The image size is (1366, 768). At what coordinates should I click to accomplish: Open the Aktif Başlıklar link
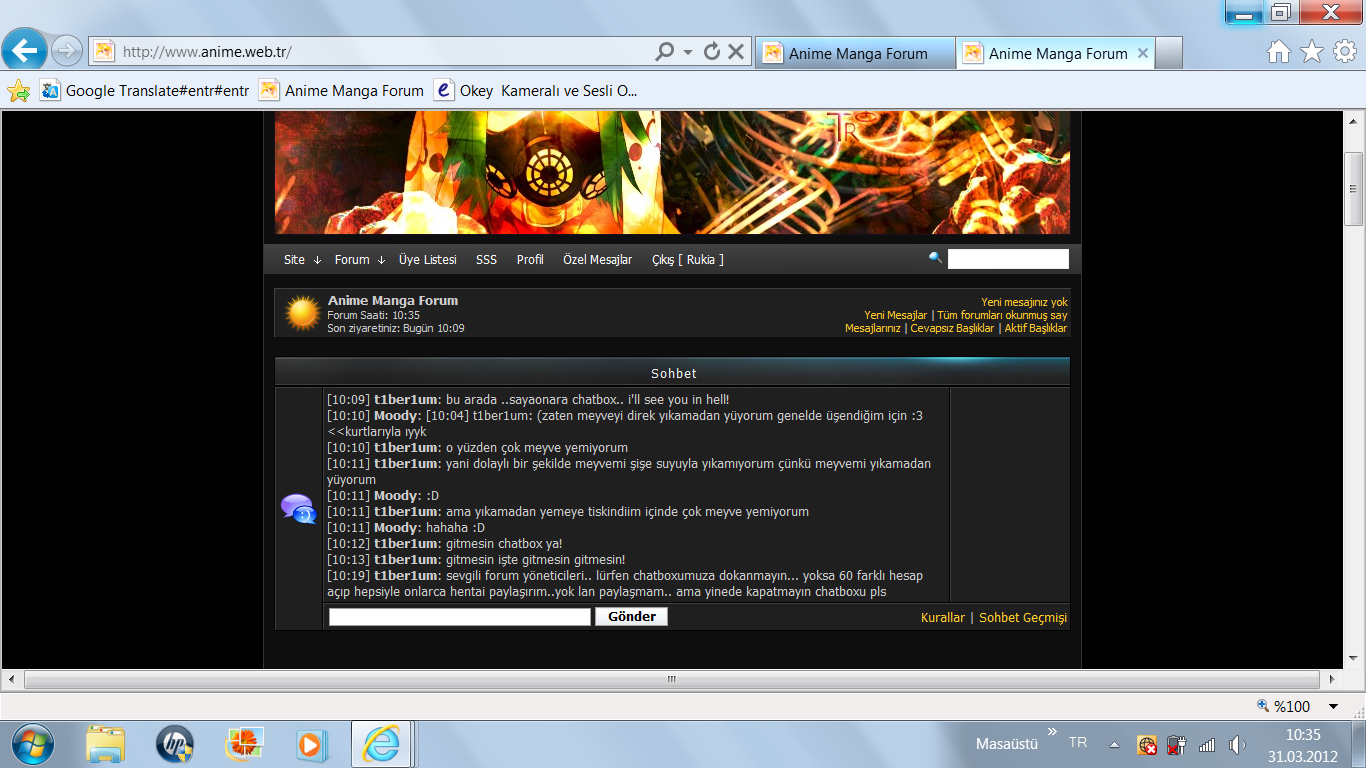coord(1036,328)
